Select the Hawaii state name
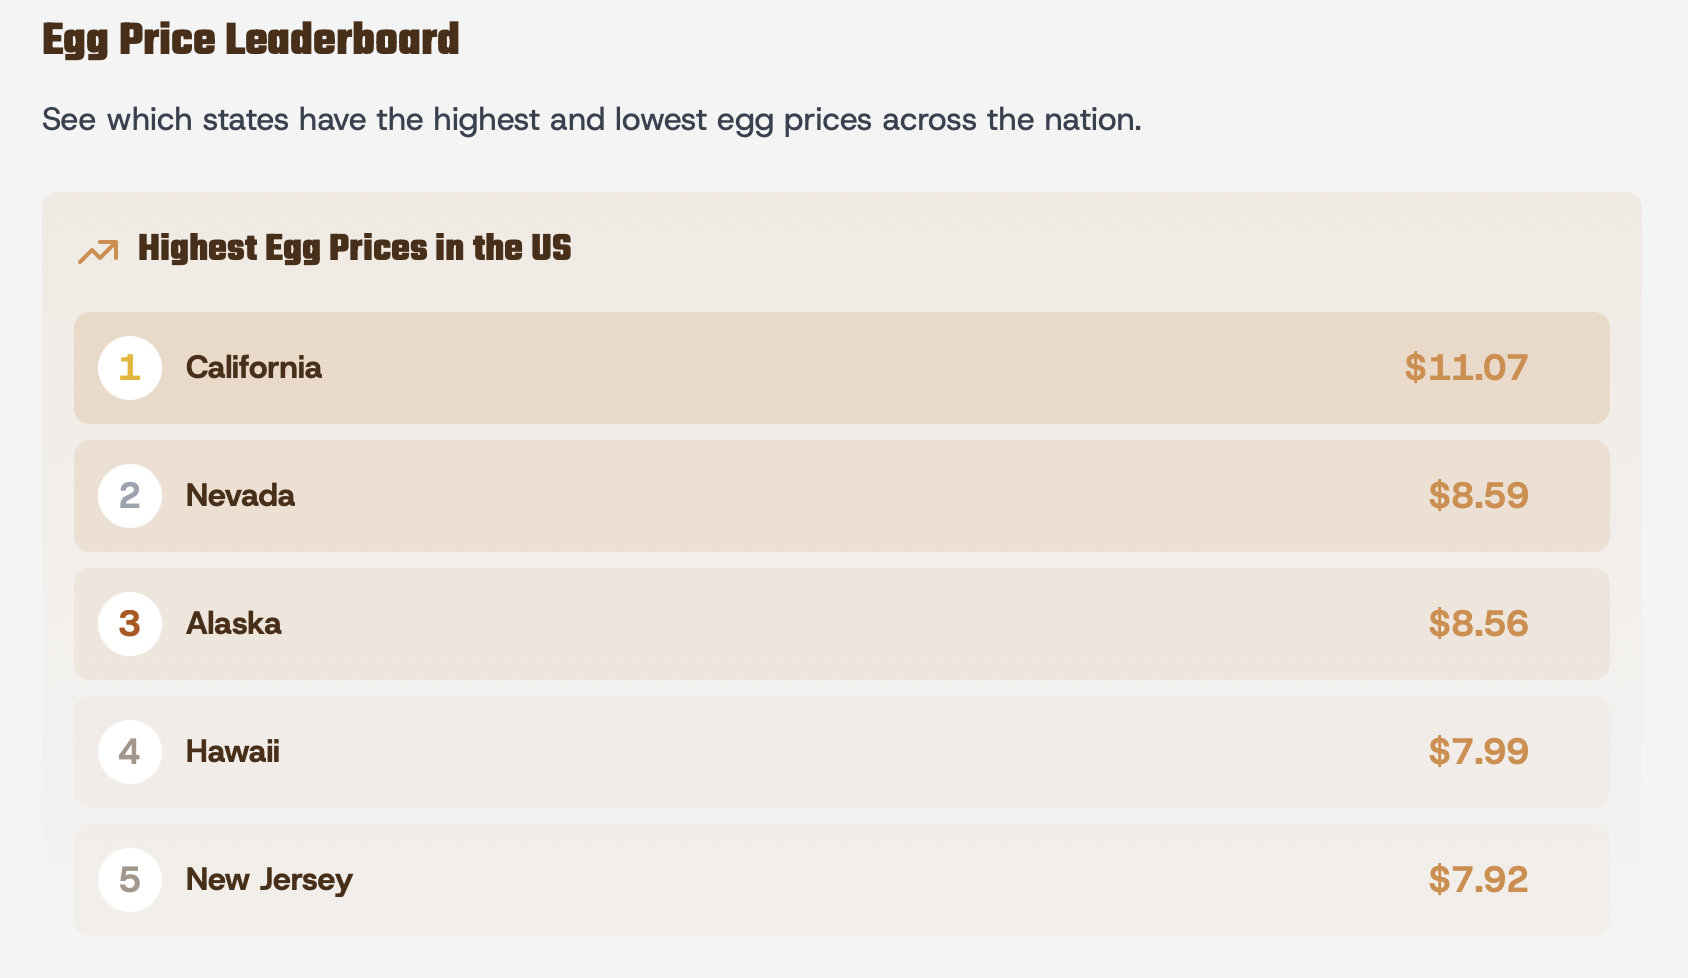 (x=232, y=752)
